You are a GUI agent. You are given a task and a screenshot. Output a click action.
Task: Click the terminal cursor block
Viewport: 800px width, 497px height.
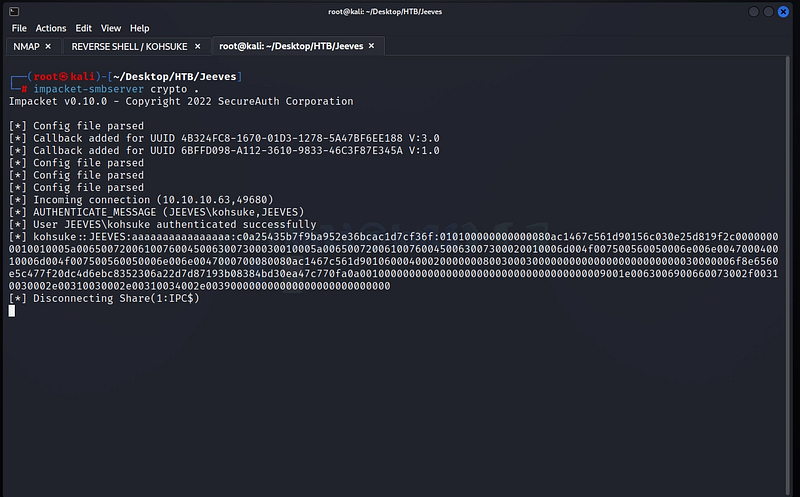point(12,311)
